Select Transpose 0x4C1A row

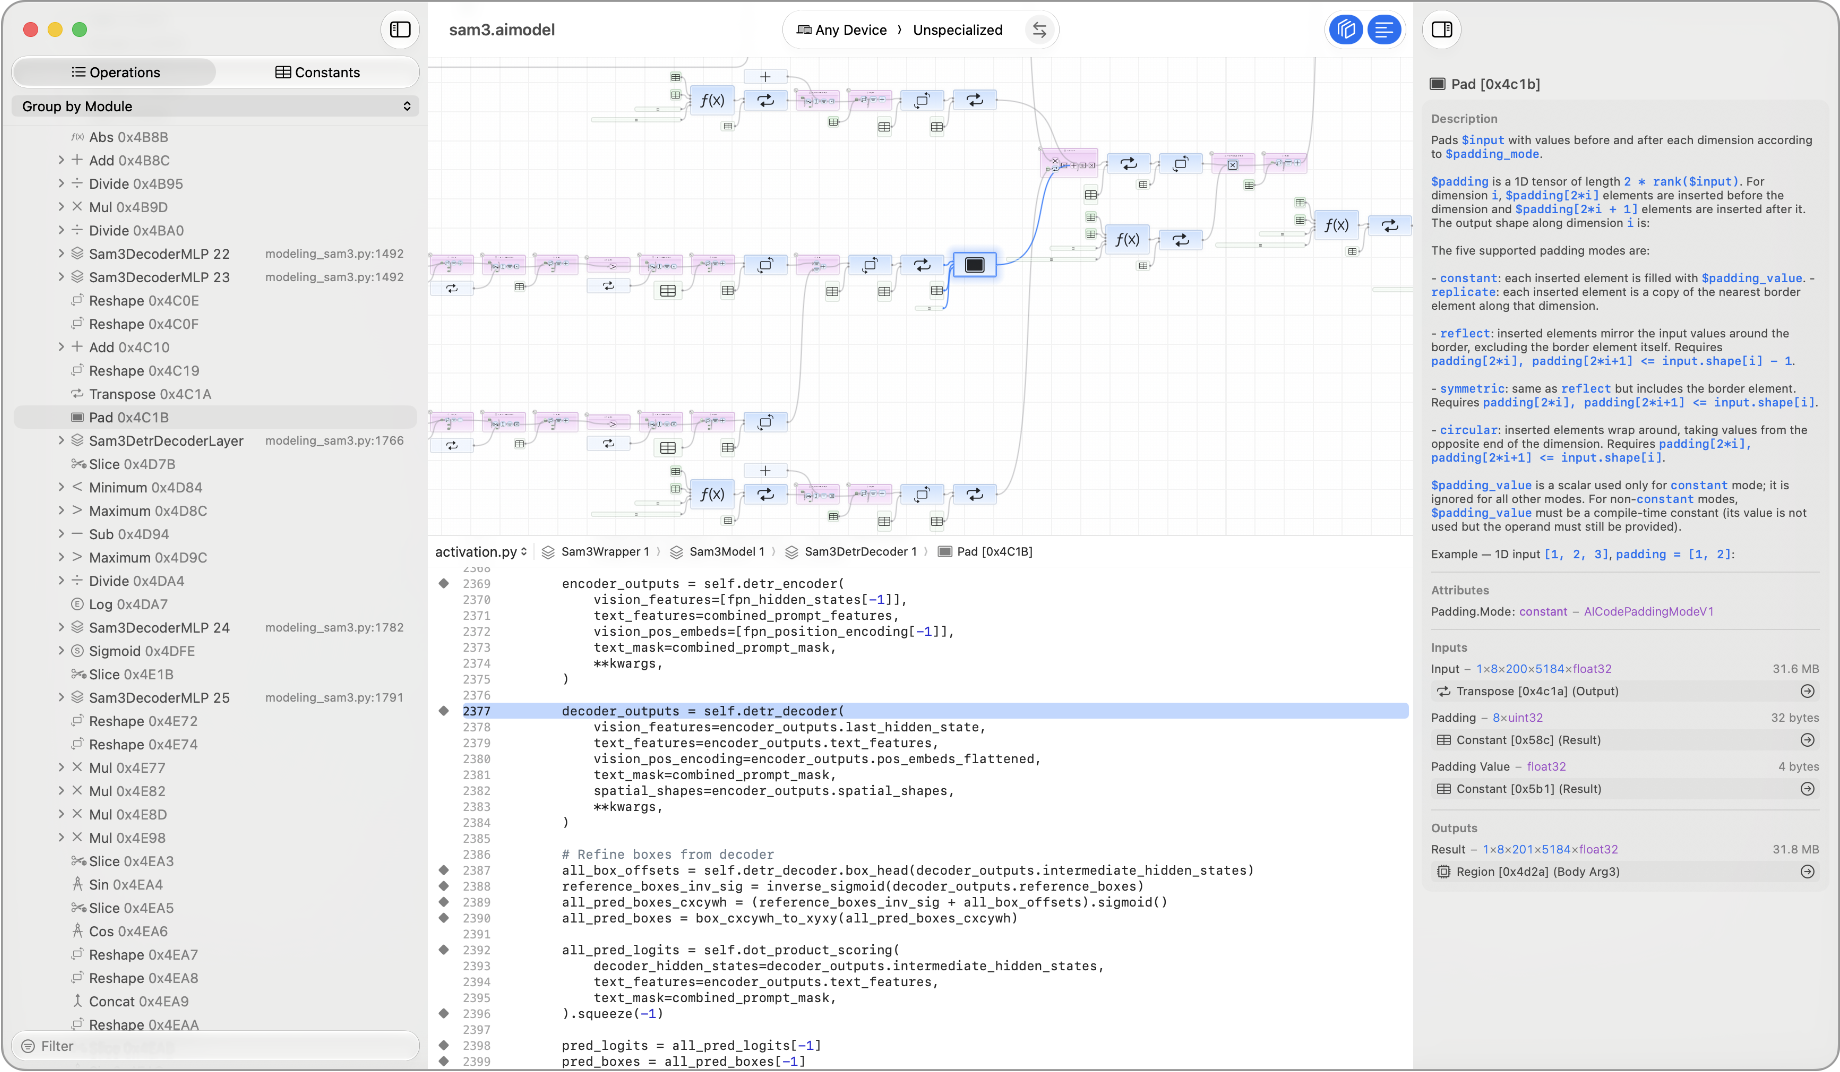(215, 394)
